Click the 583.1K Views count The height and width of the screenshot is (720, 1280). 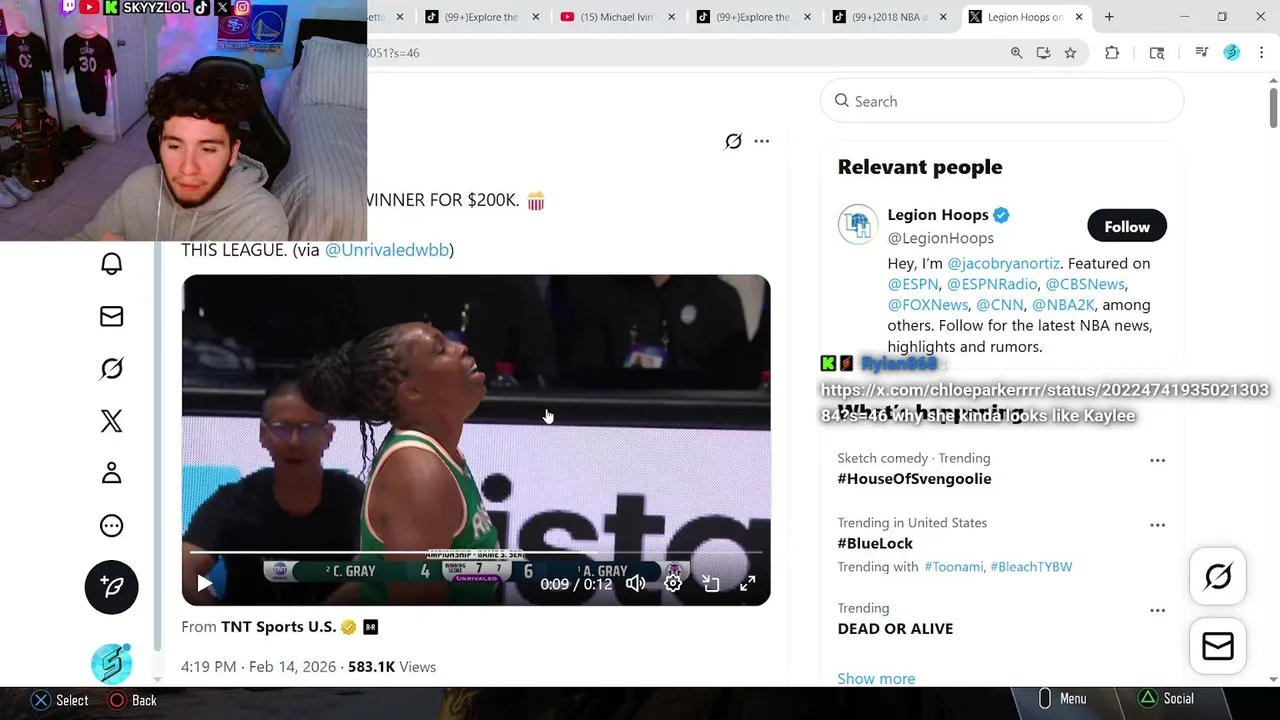pos(392,667)
